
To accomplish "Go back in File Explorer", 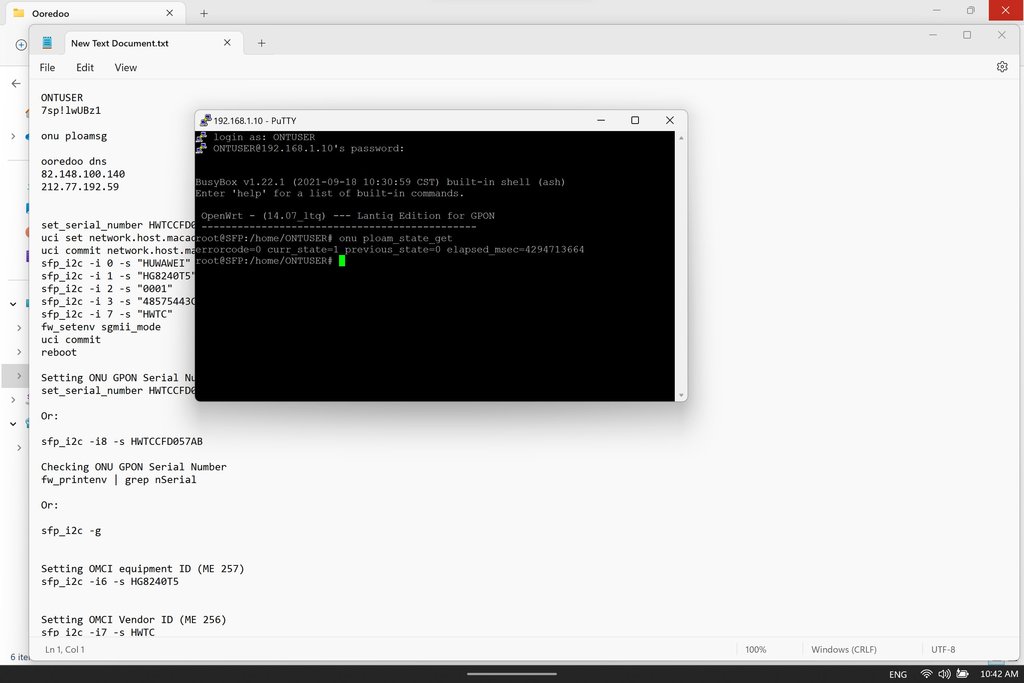I will tap(15, 84).
